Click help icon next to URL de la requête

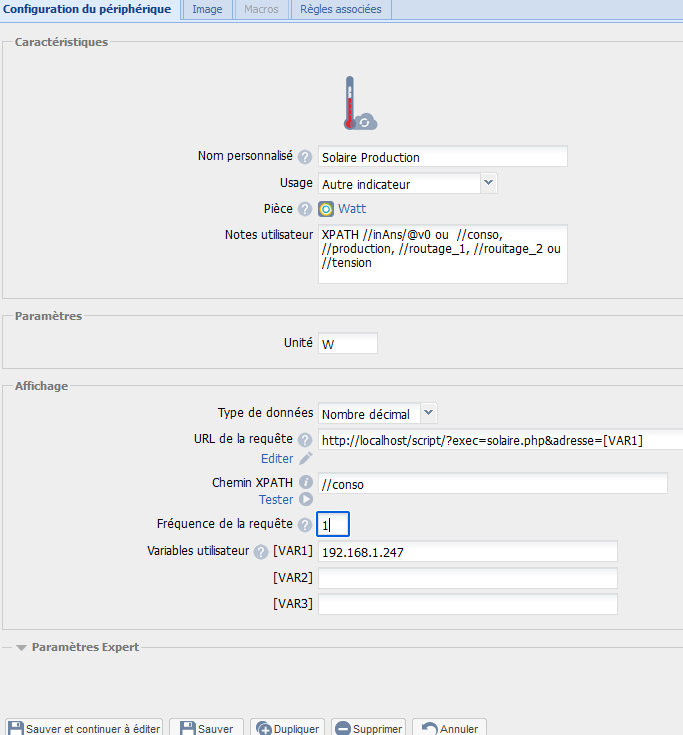pyautogui.click(x=305, y=440)
